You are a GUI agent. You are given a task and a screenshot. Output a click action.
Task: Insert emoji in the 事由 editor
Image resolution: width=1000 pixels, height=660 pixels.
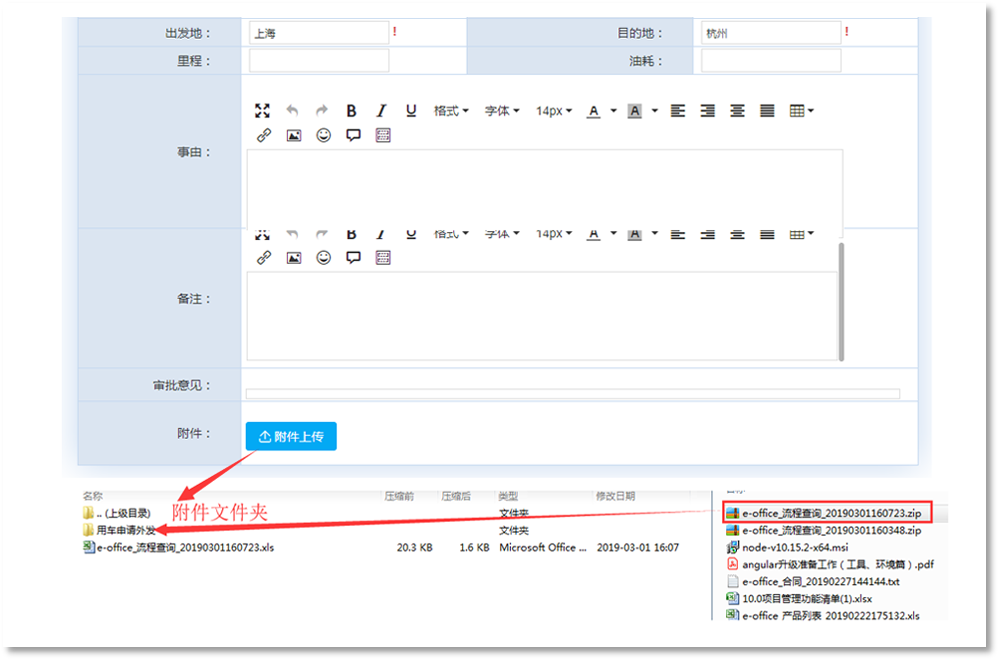point(323,135)
